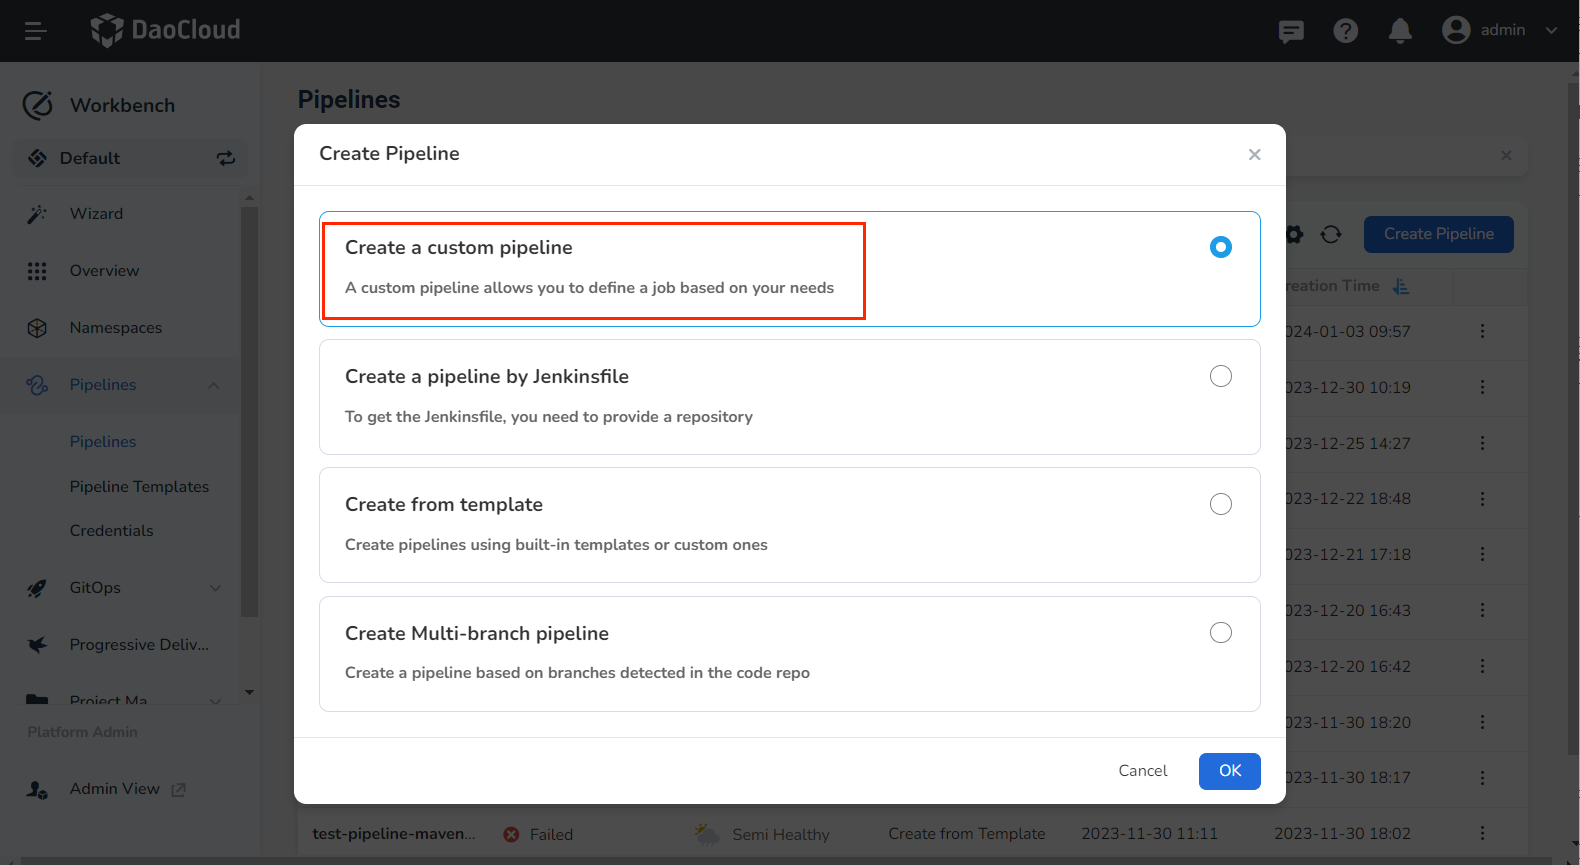Click the workspace switch icon beside Default
The height and width of the screenshot is (865, 1580).
pos(226,158)
